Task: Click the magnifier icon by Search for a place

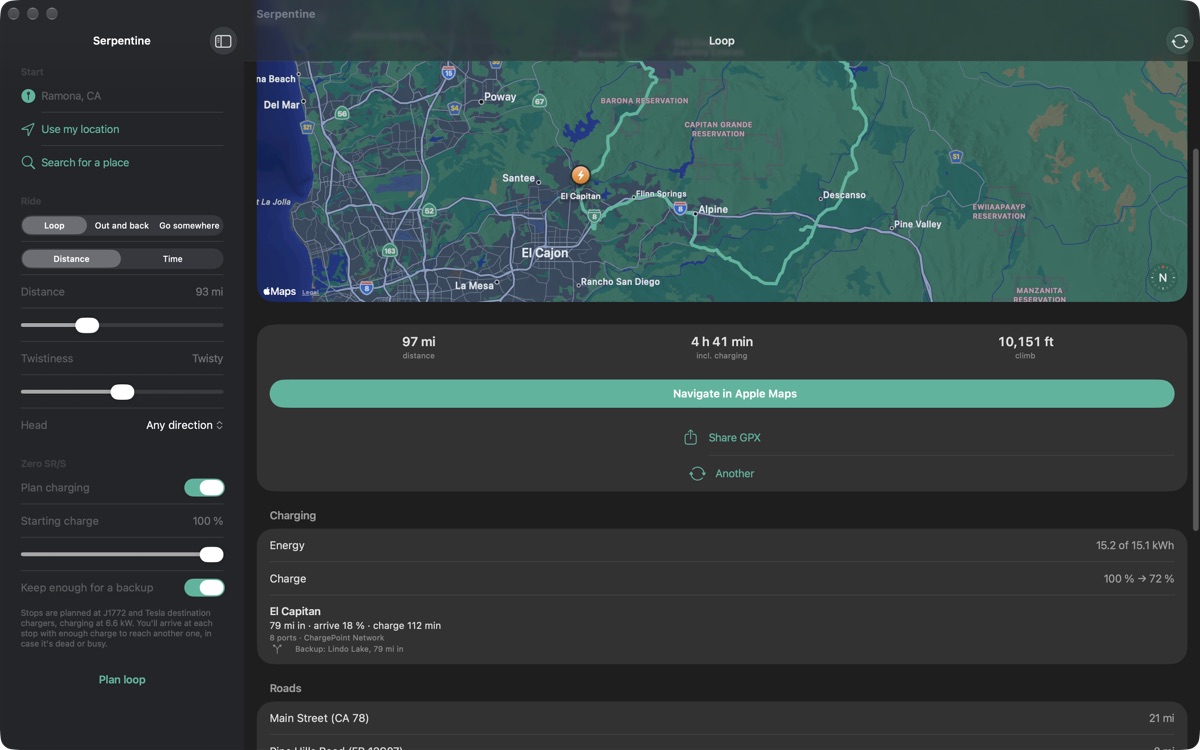Action: tap(28, 162)
